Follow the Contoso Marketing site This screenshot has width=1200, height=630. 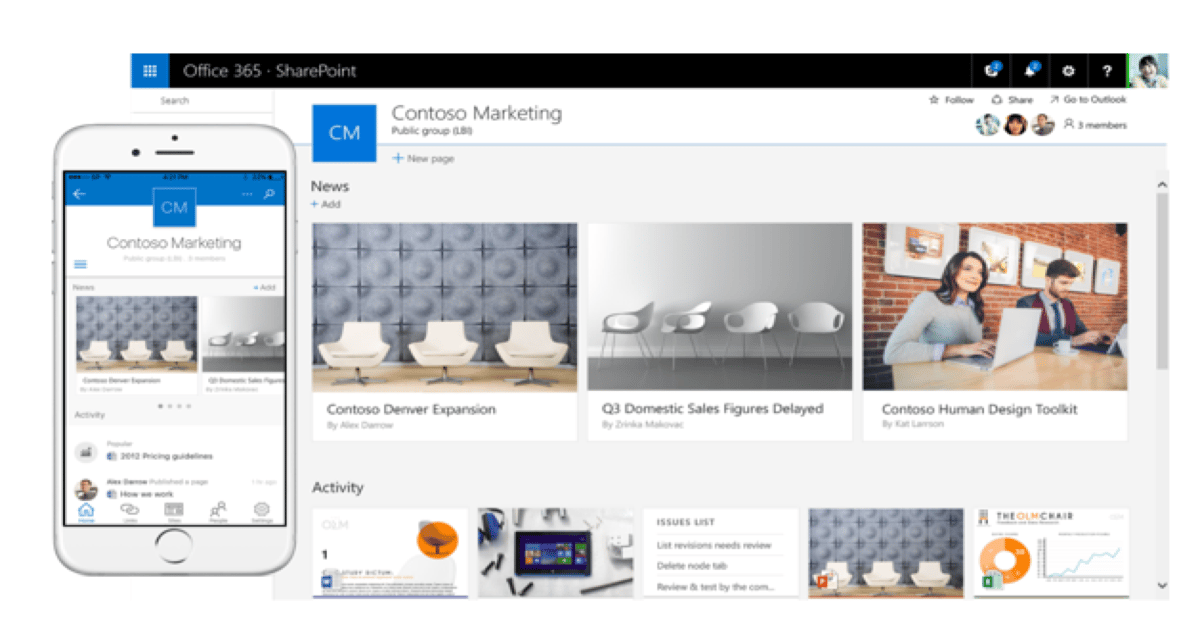coord(948,99)
